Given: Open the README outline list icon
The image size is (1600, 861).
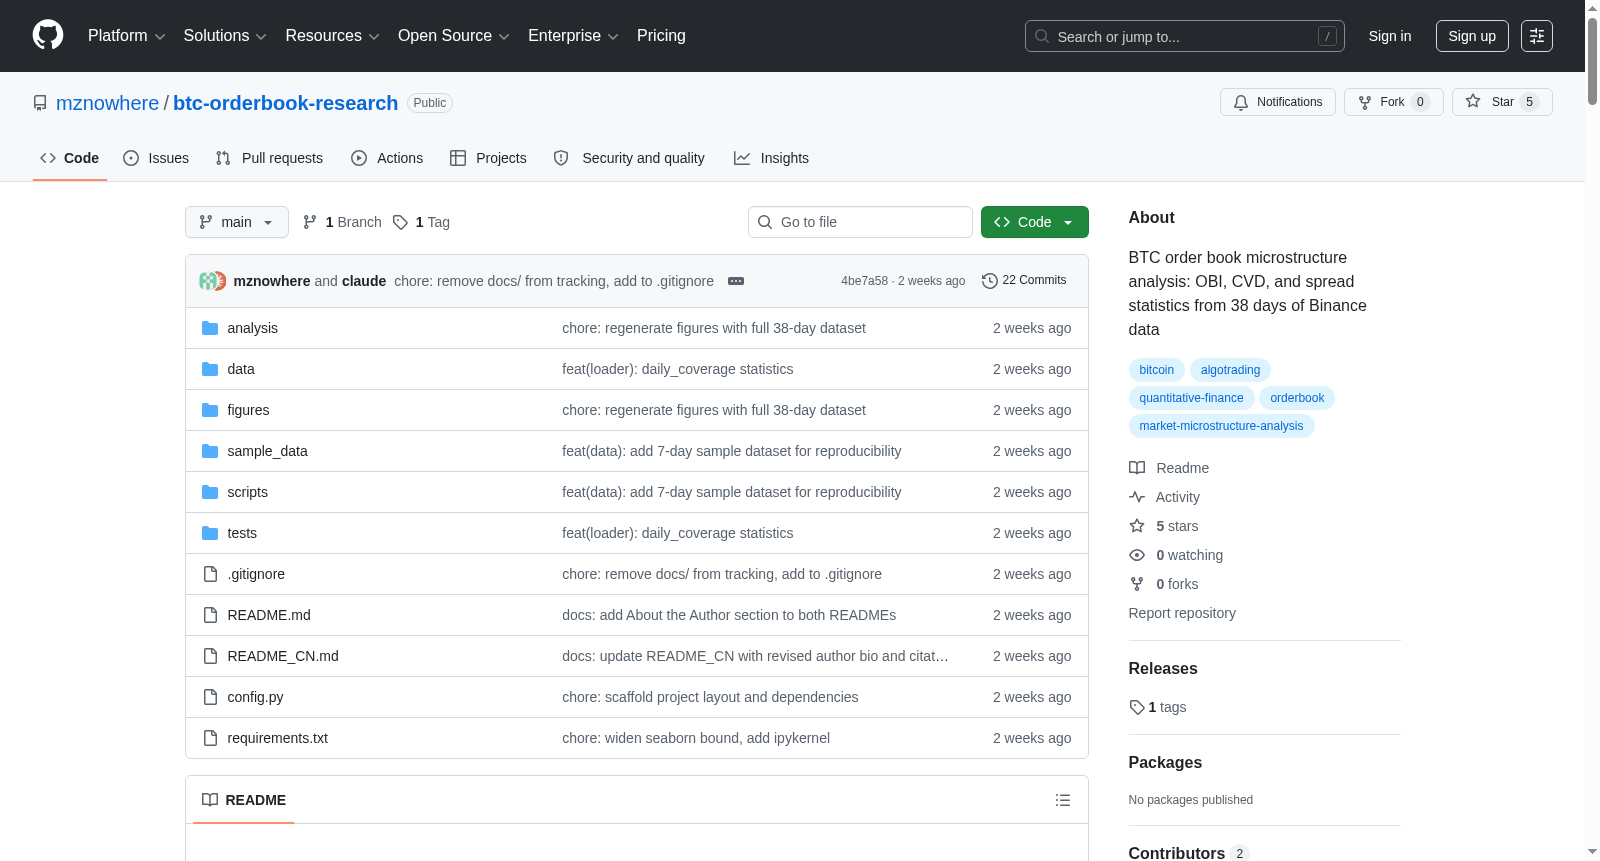Looking at the screenshot, I should click(1063, 800).
